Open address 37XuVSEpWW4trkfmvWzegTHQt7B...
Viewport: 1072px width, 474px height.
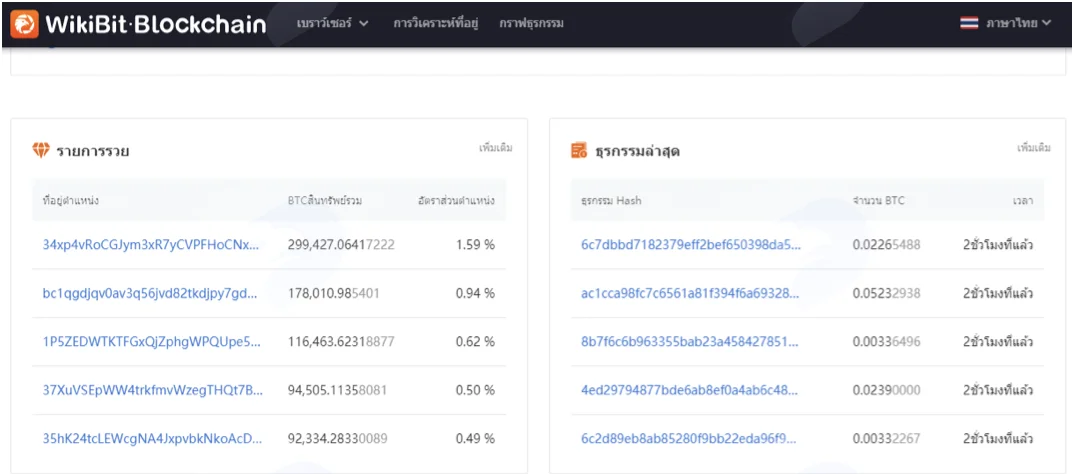point(152,390)
